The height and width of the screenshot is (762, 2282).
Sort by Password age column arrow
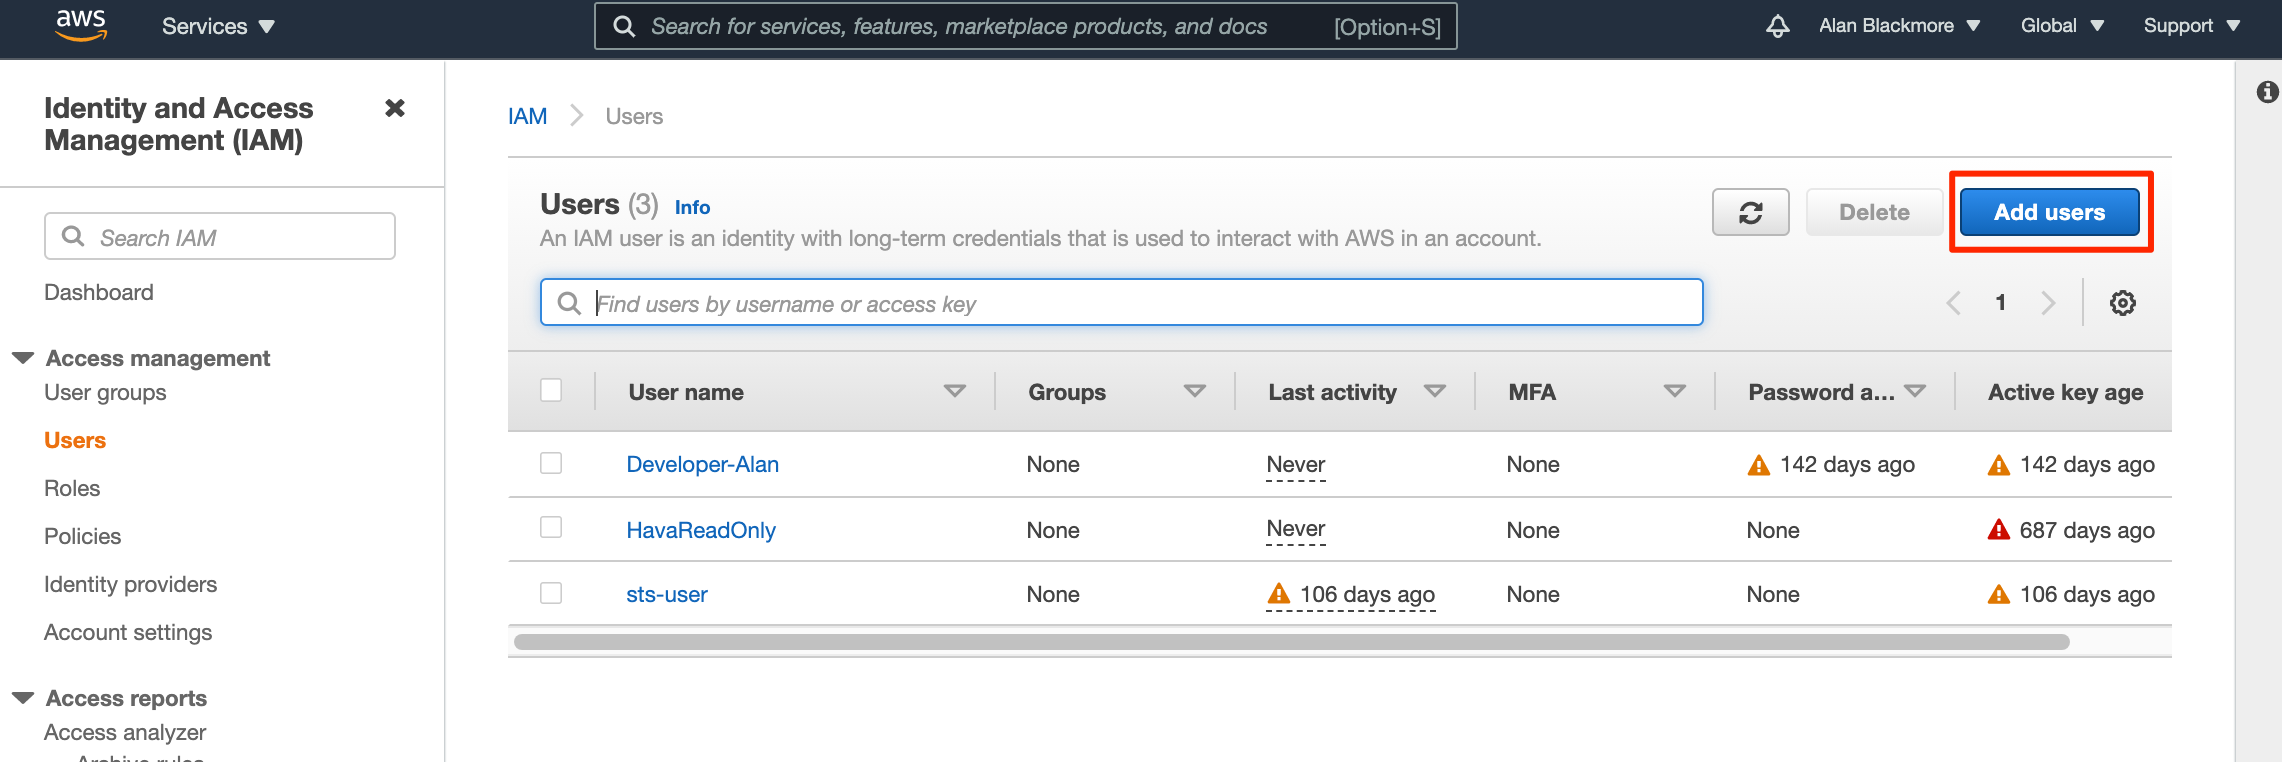pyautogui.click(x=1915, y=391)
